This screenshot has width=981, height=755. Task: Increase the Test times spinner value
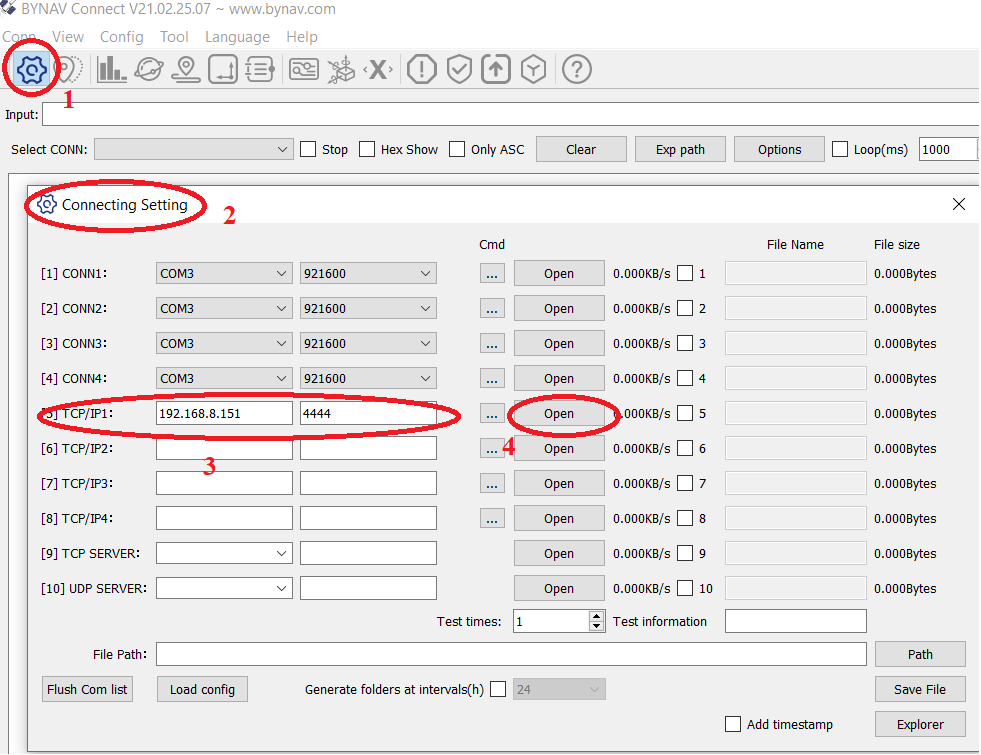(x=597, y=616)
